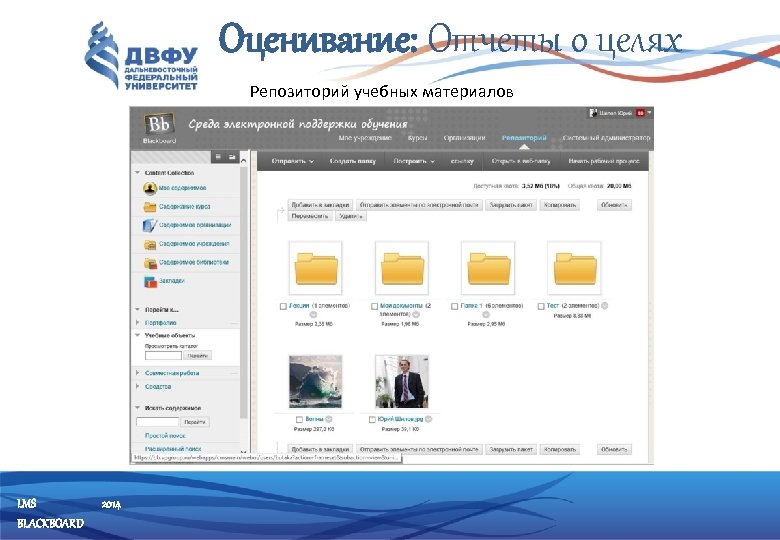Click top Загрузить пакет button
Viewport: 780px width, 540px height.
click(x=511, y=205)
